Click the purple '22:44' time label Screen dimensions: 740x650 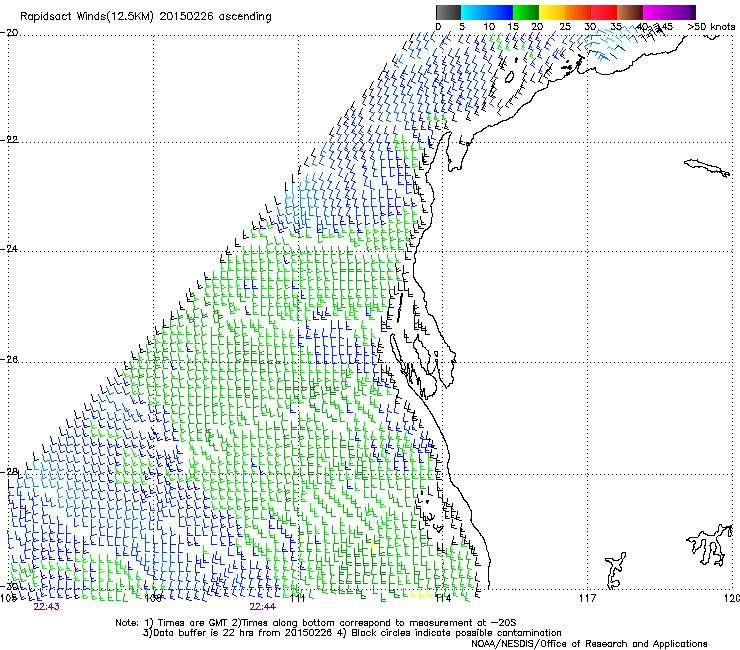tap(262, 607)
